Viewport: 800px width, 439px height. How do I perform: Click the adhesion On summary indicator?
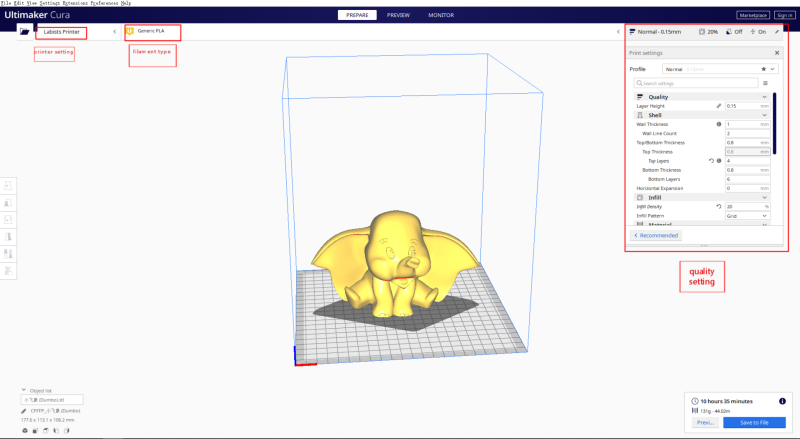(758, 32)
